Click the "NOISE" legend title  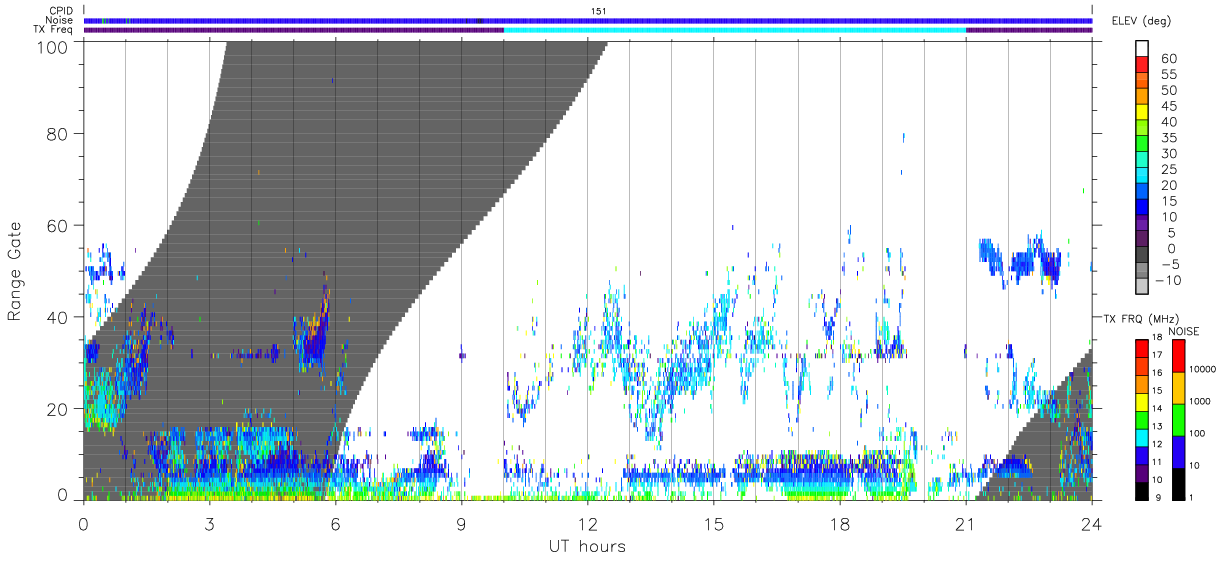coord(1185,331)
